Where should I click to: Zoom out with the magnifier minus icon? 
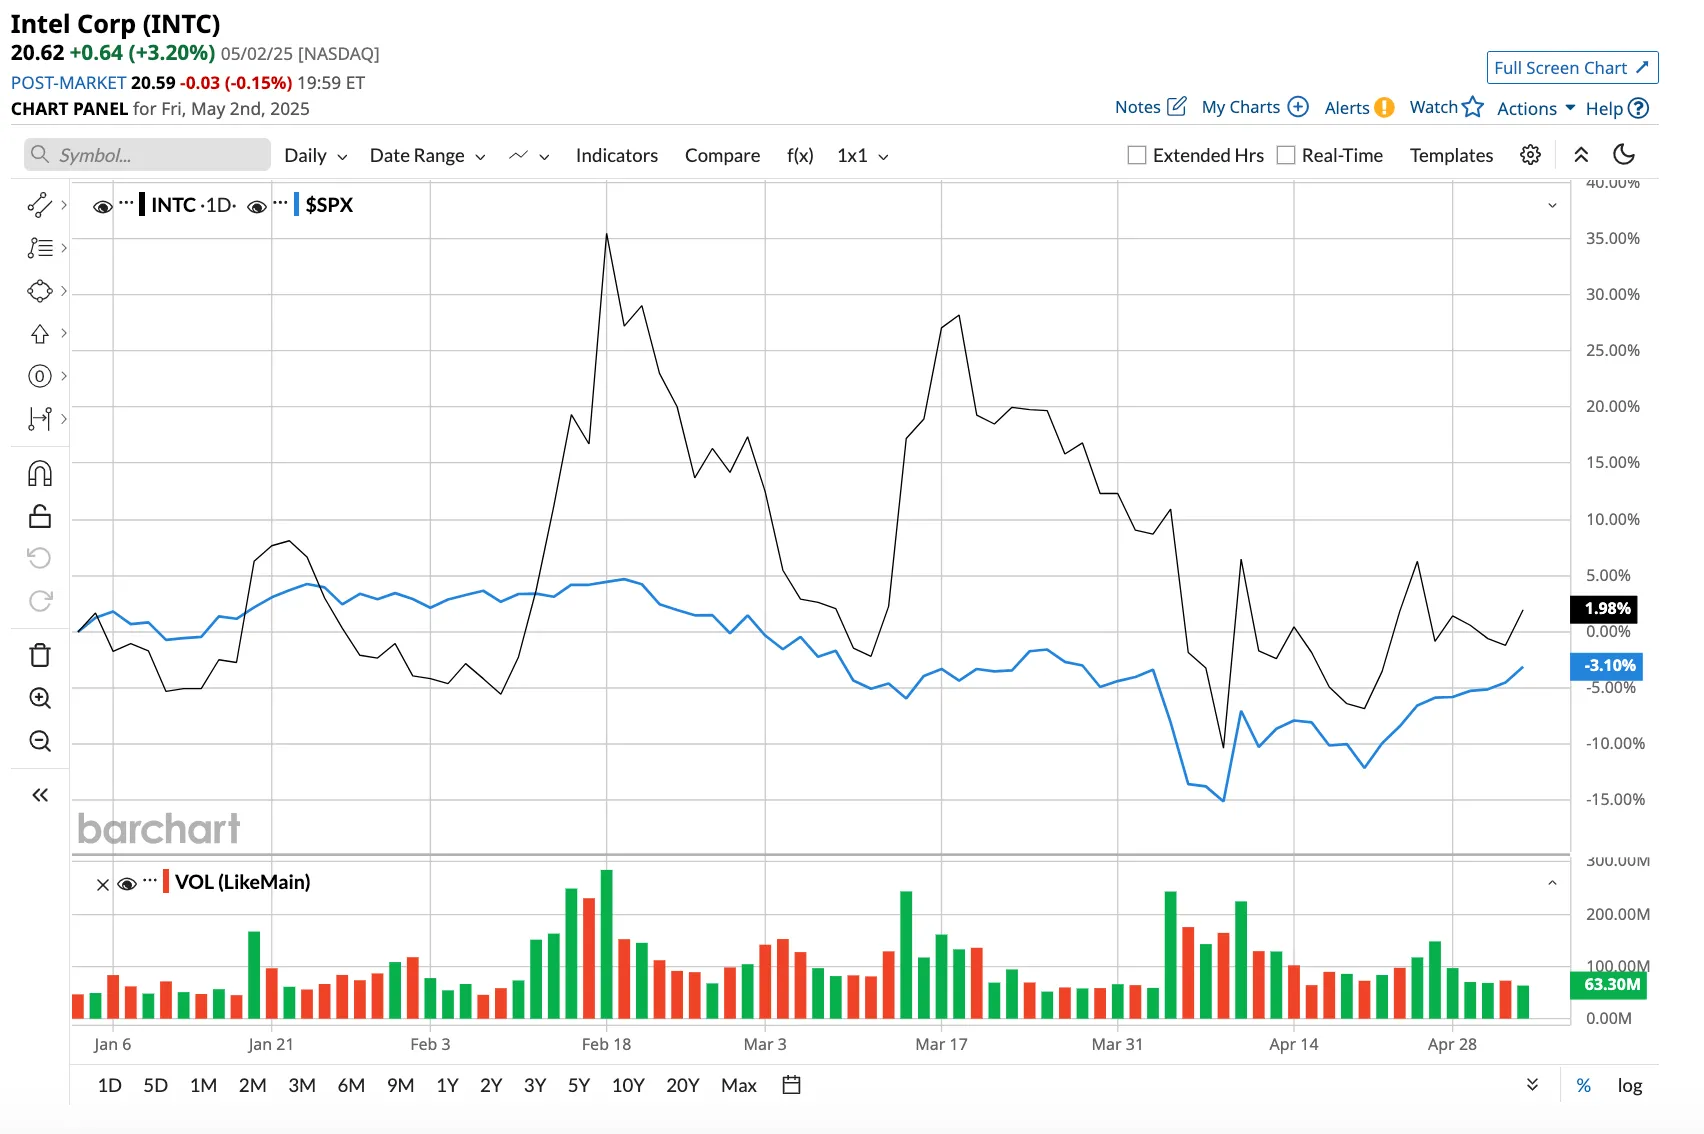(x=39, y=741)
